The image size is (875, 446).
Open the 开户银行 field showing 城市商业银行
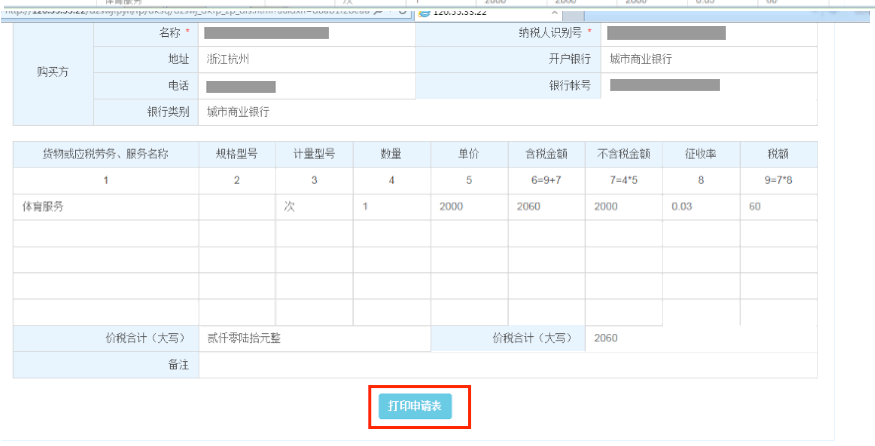(x=710, y=60)
